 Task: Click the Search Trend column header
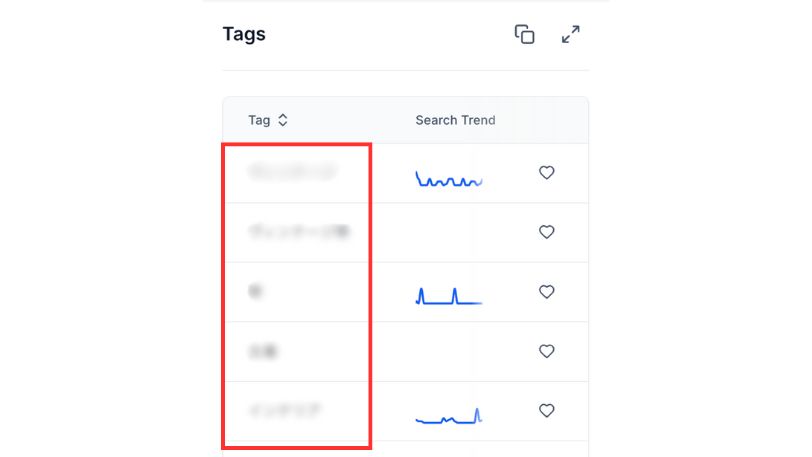[x=455, y=120]
